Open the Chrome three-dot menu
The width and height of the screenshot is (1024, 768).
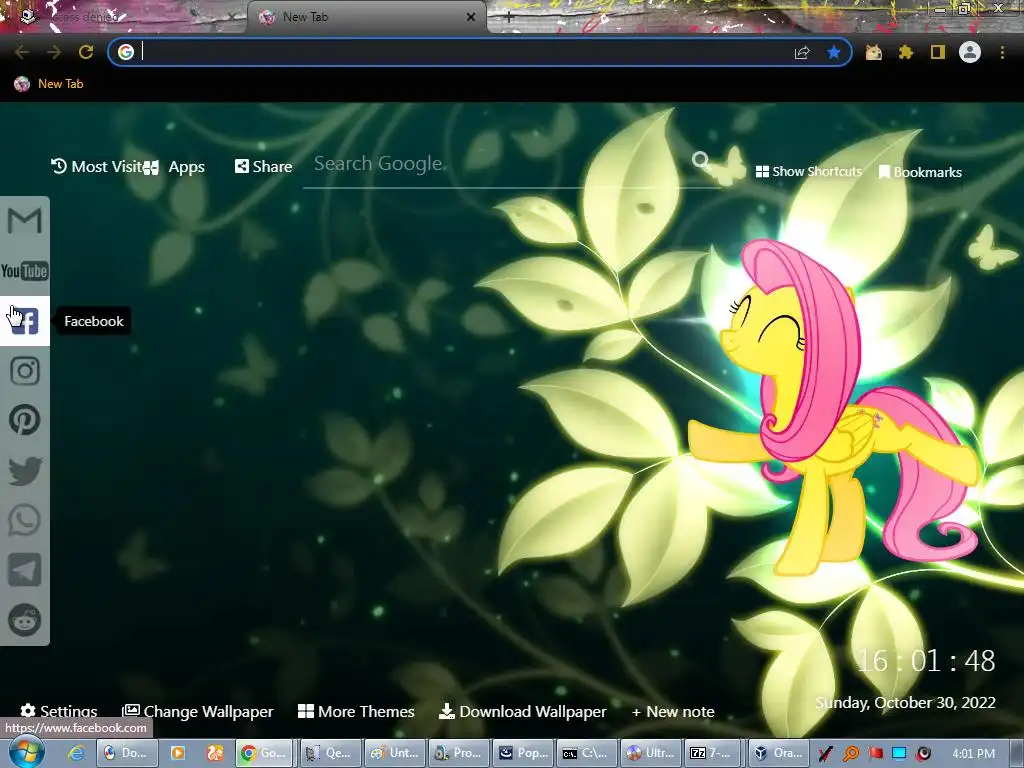1002,52
